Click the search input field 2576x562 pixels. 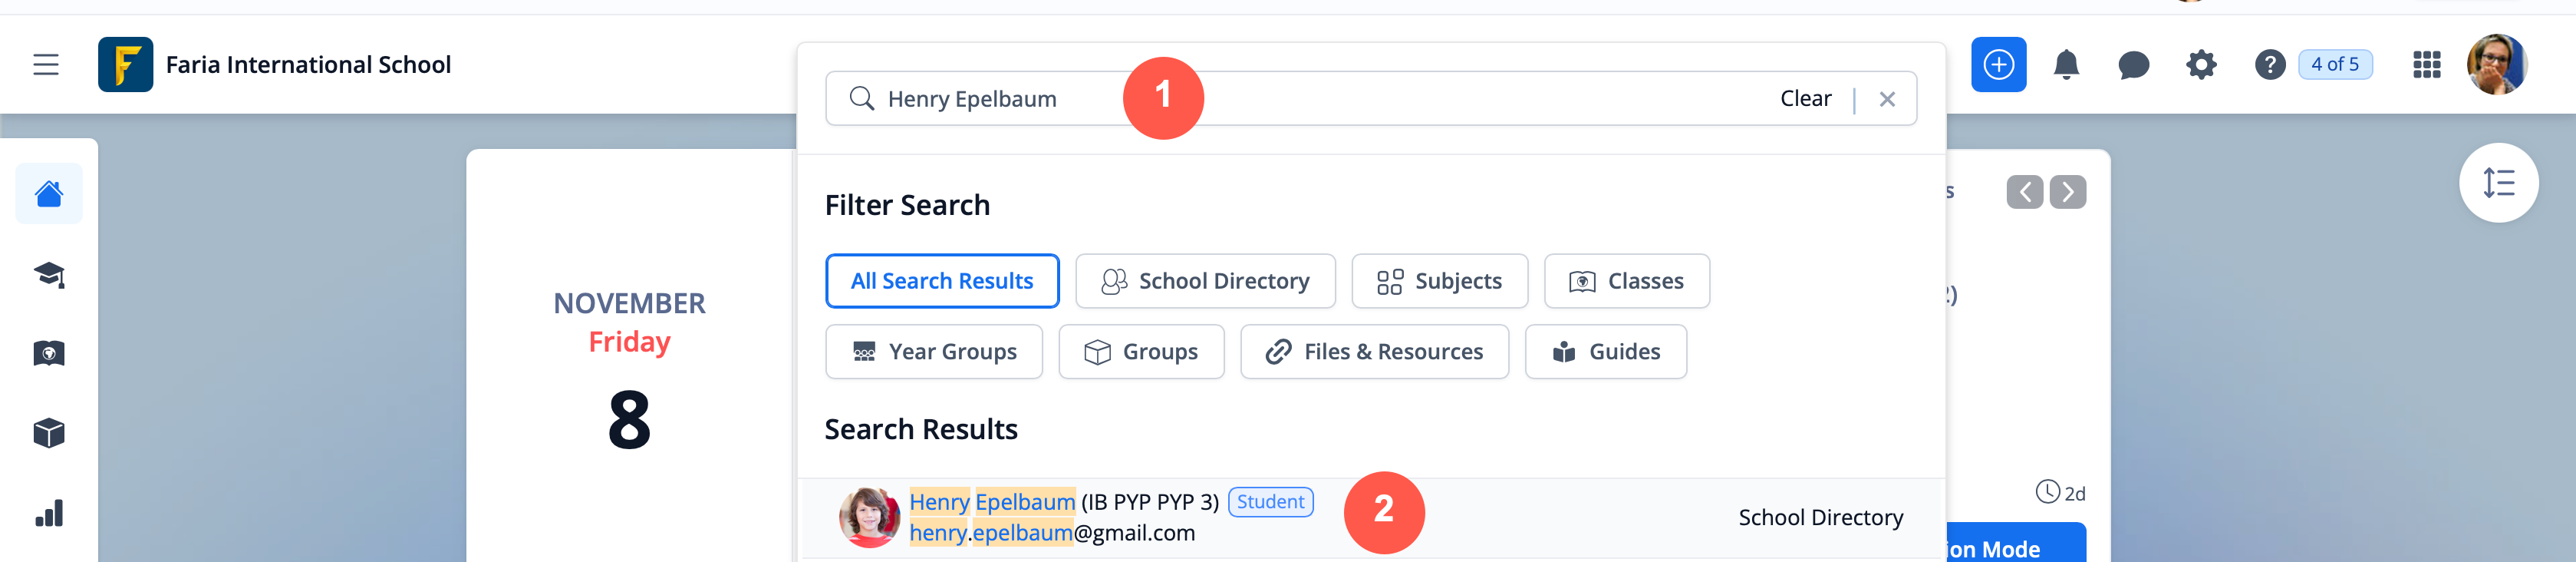click(x=1400, y=98)
